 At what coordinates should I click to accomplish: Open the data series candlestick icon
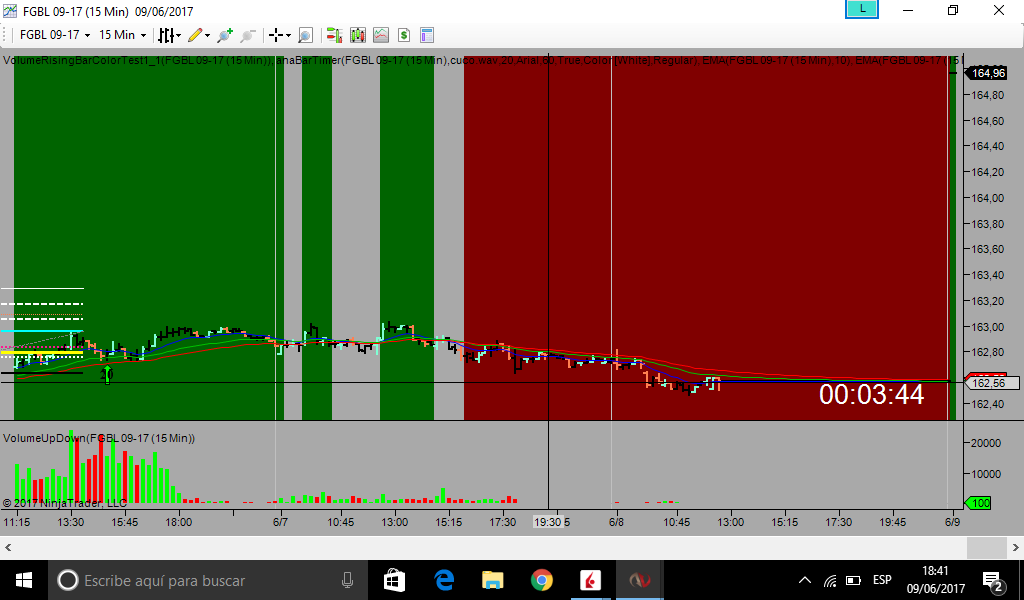[357, 35]
